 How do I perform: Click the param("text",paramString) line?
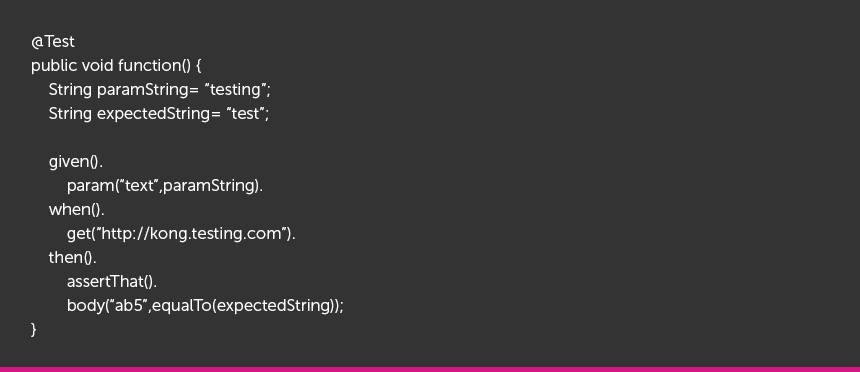pos(165,186)
